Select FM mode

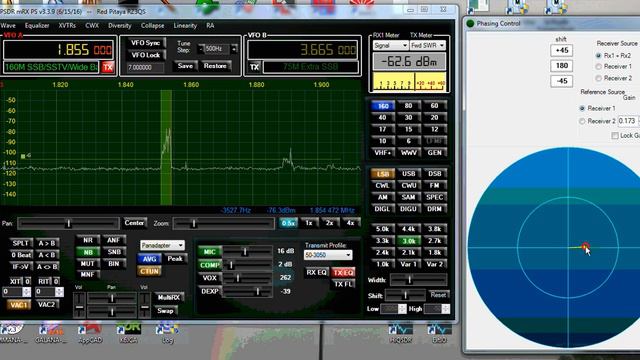(435, 185)
